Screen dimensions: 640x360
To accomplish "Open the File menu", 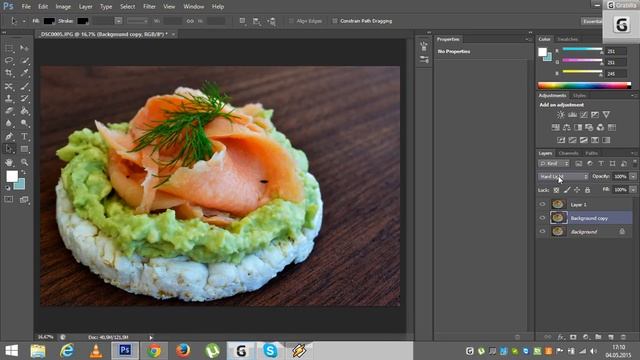I will (26, 7).
